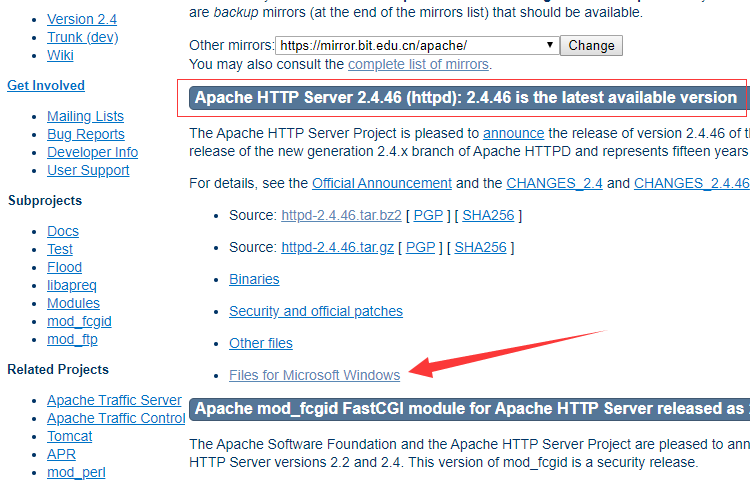Open the Flood subproject link
The height and width of the screenshot is (488, 750).
[x=65, y=267]
